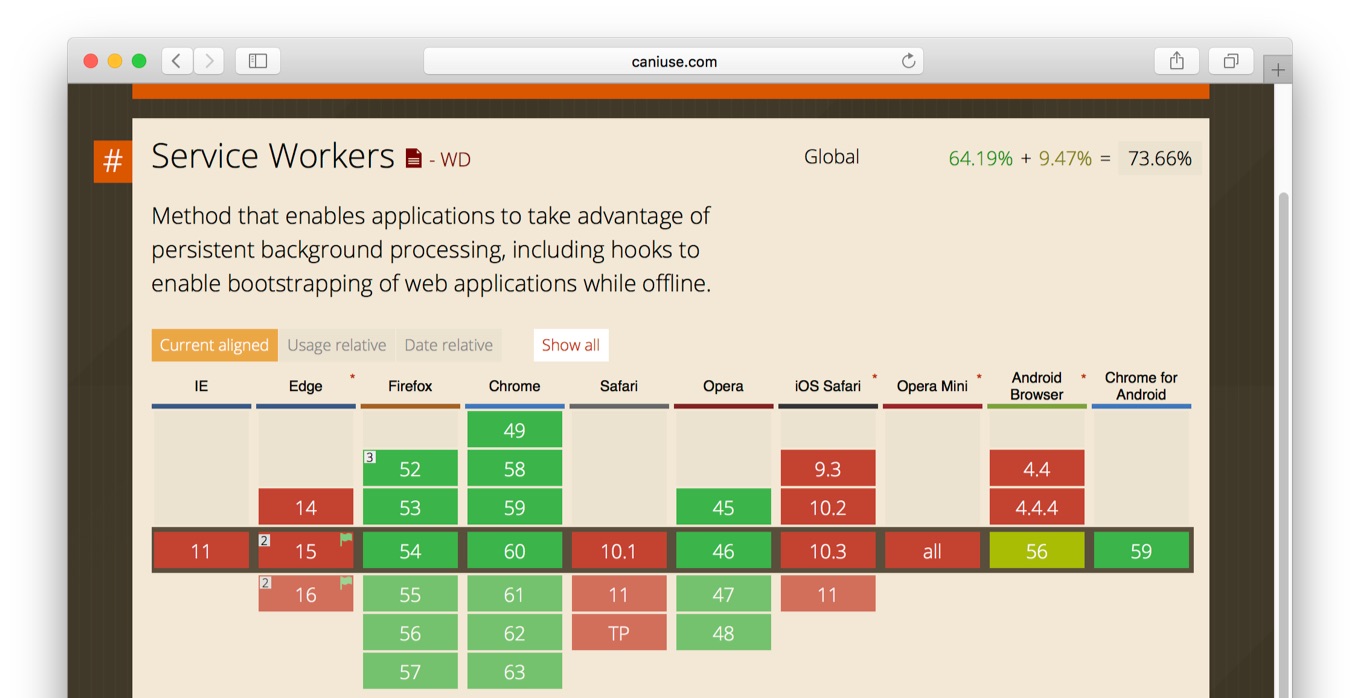
Task: Click the Chrome 60 support cell
Action: (514, 549)
